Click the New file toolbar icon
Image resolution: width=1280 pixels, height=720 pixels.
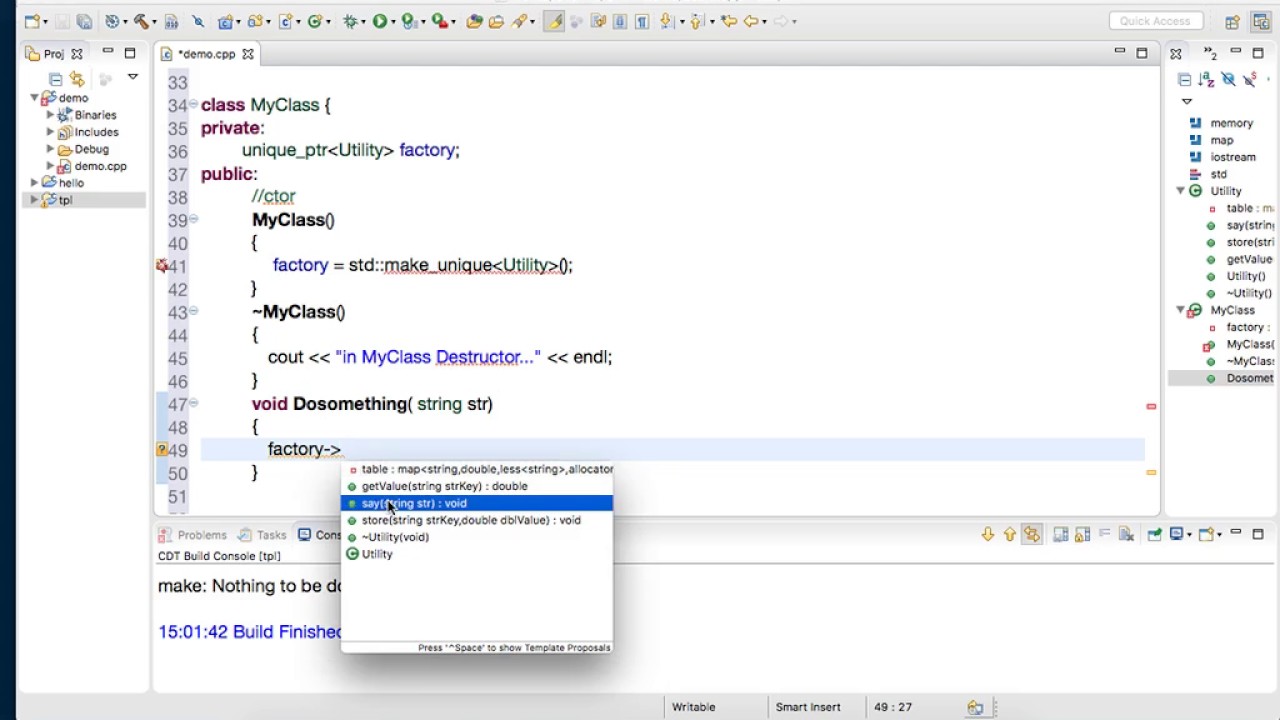[33, 21]
